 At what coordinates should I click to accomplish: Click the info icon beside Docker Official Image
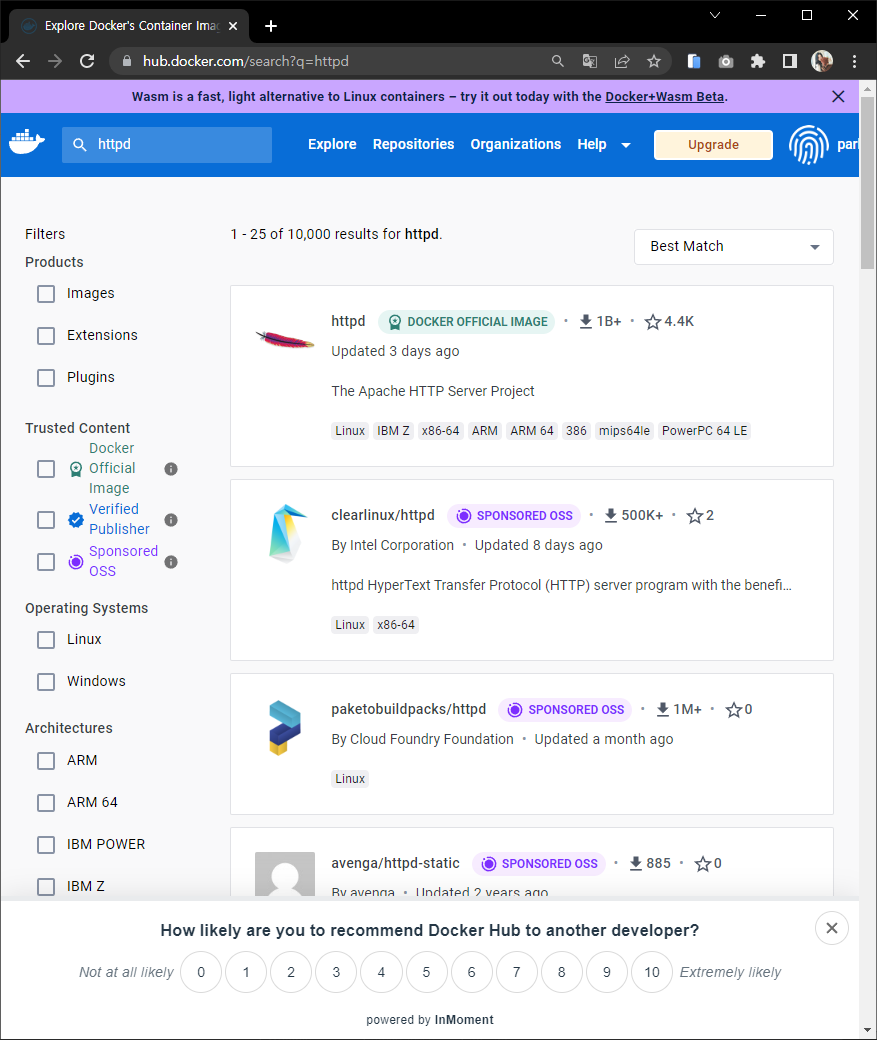pos(170,469)
